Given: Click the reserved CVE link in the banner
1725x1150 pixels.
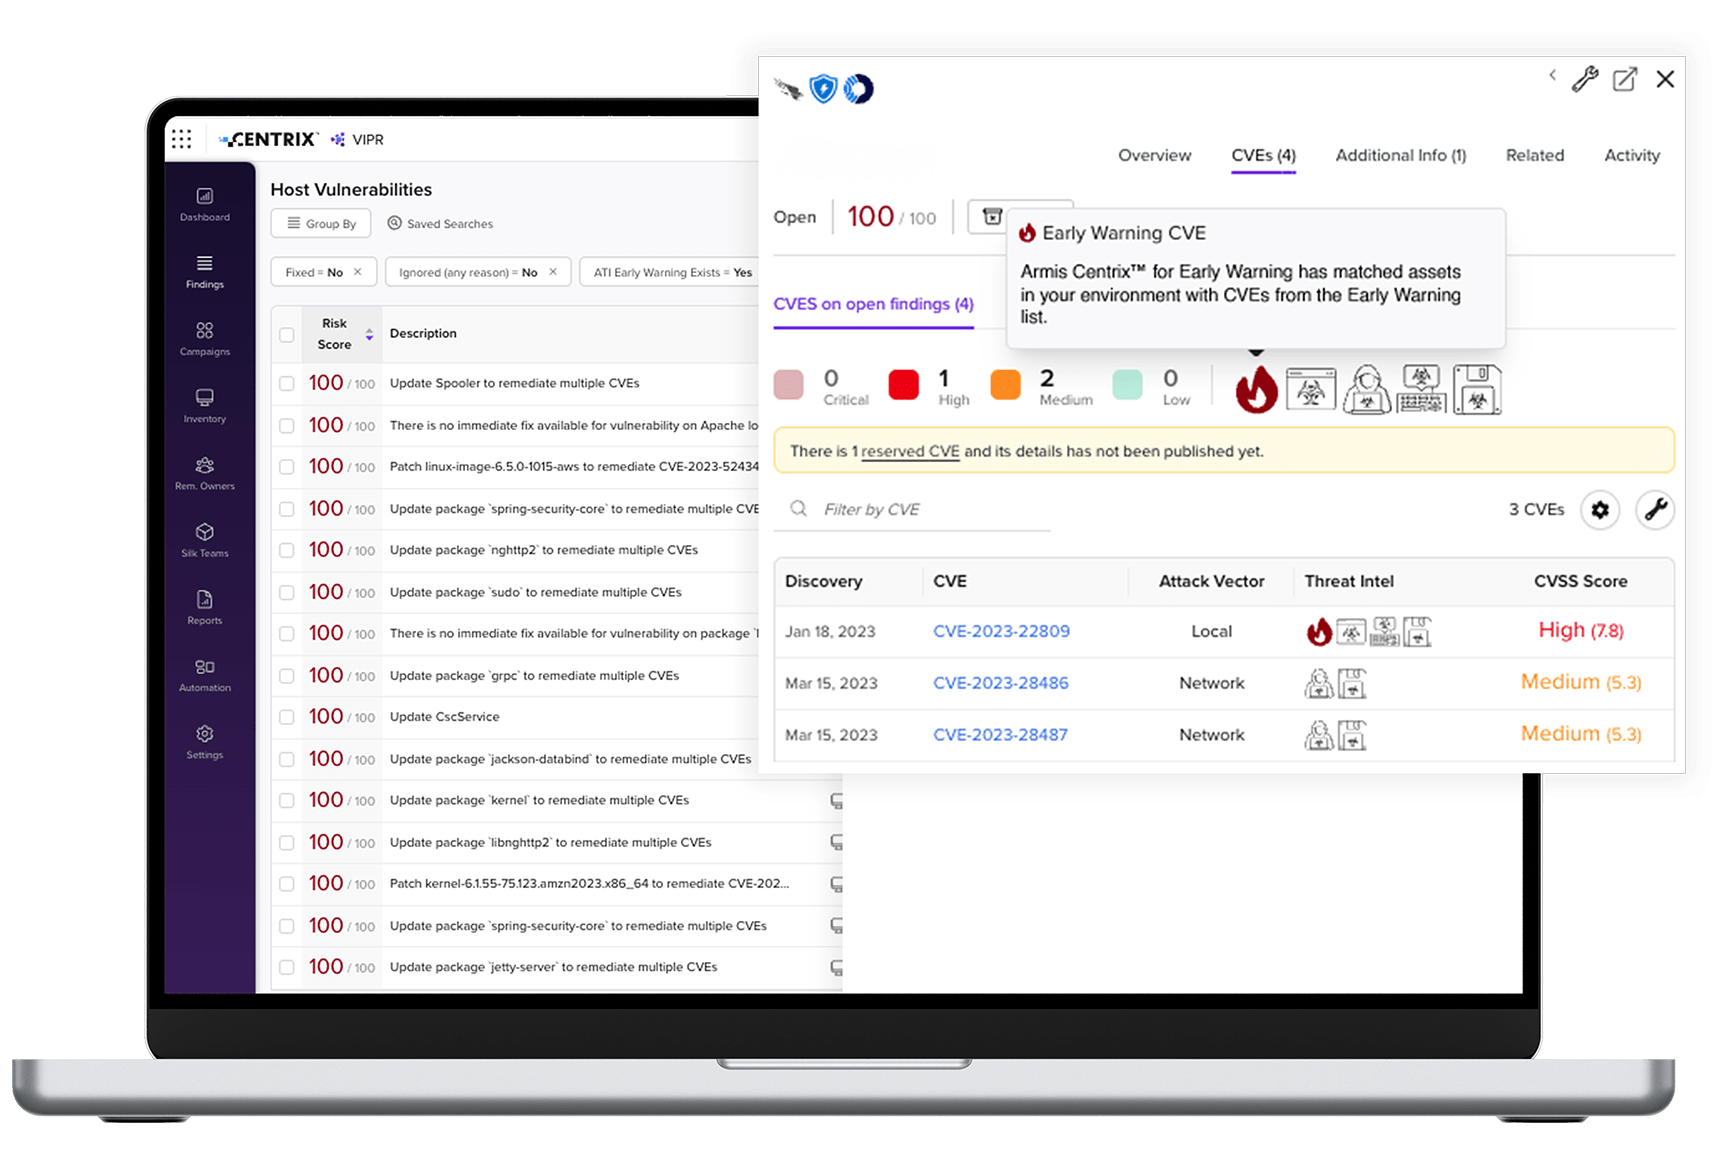Looking at the screenshot, I should 909,451.
